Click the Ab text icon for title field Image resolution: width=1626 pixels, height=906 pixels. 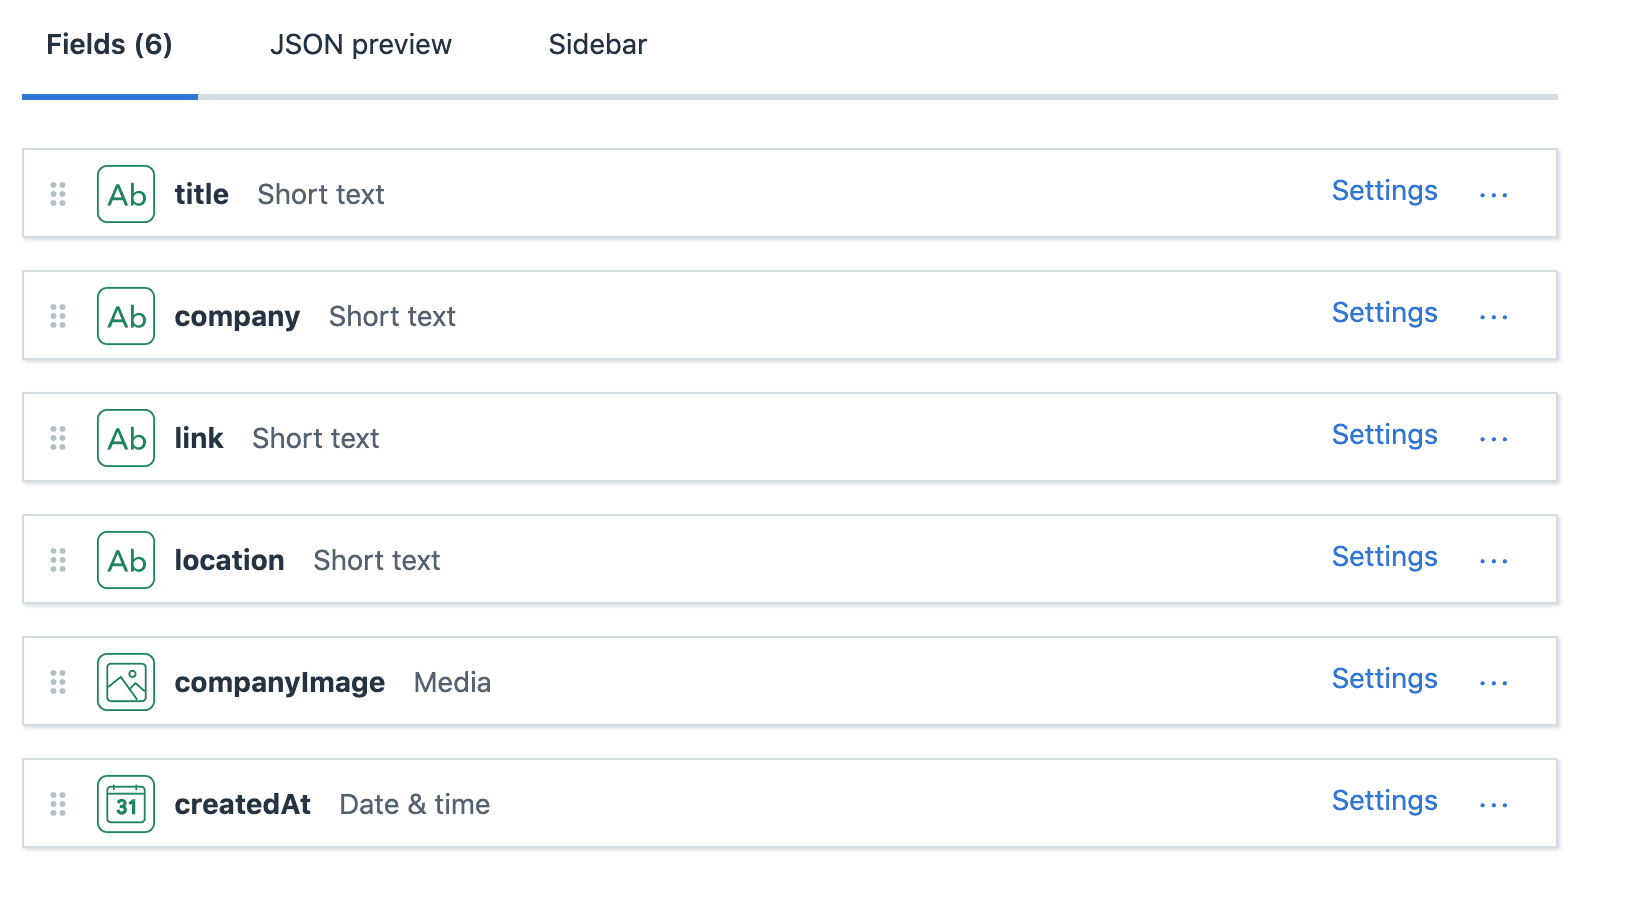[126, 194]
